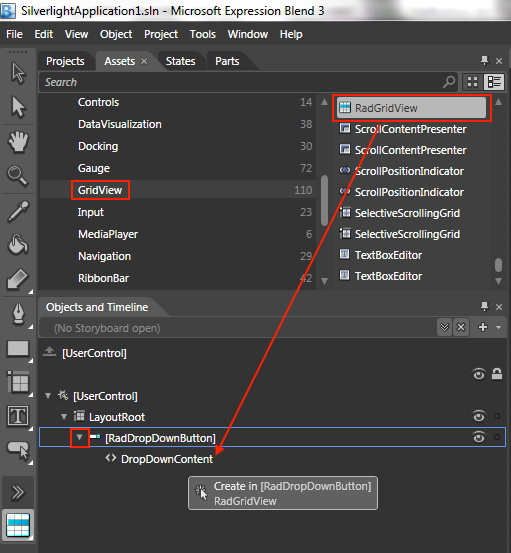Select the Zoom magnifier tool
The image size is (511, 553).
(x=18, y=176)
